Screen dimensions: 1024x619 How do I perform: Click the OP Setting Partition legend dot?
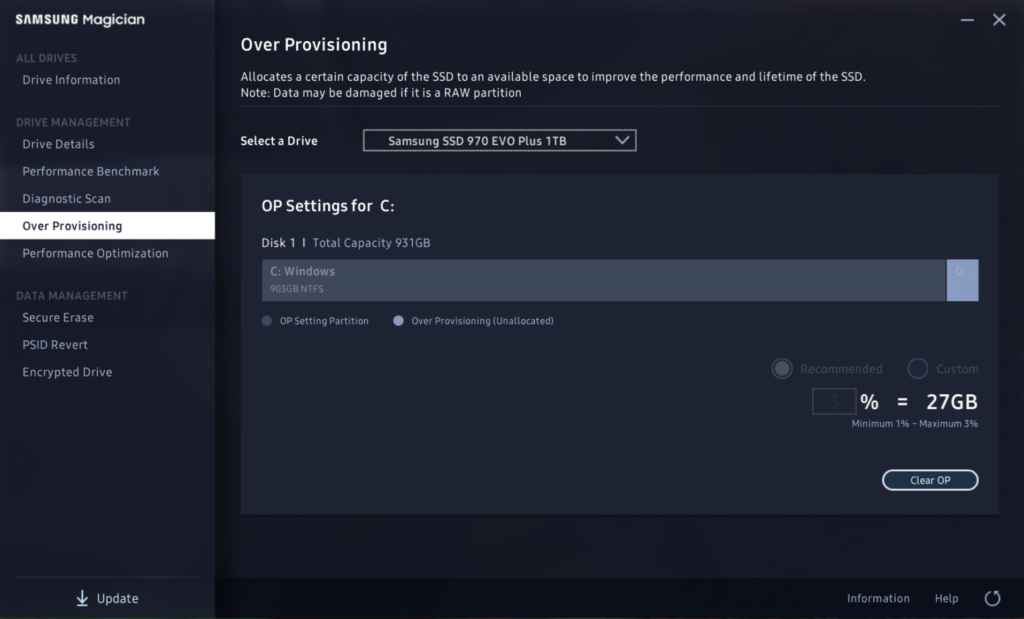266,321
